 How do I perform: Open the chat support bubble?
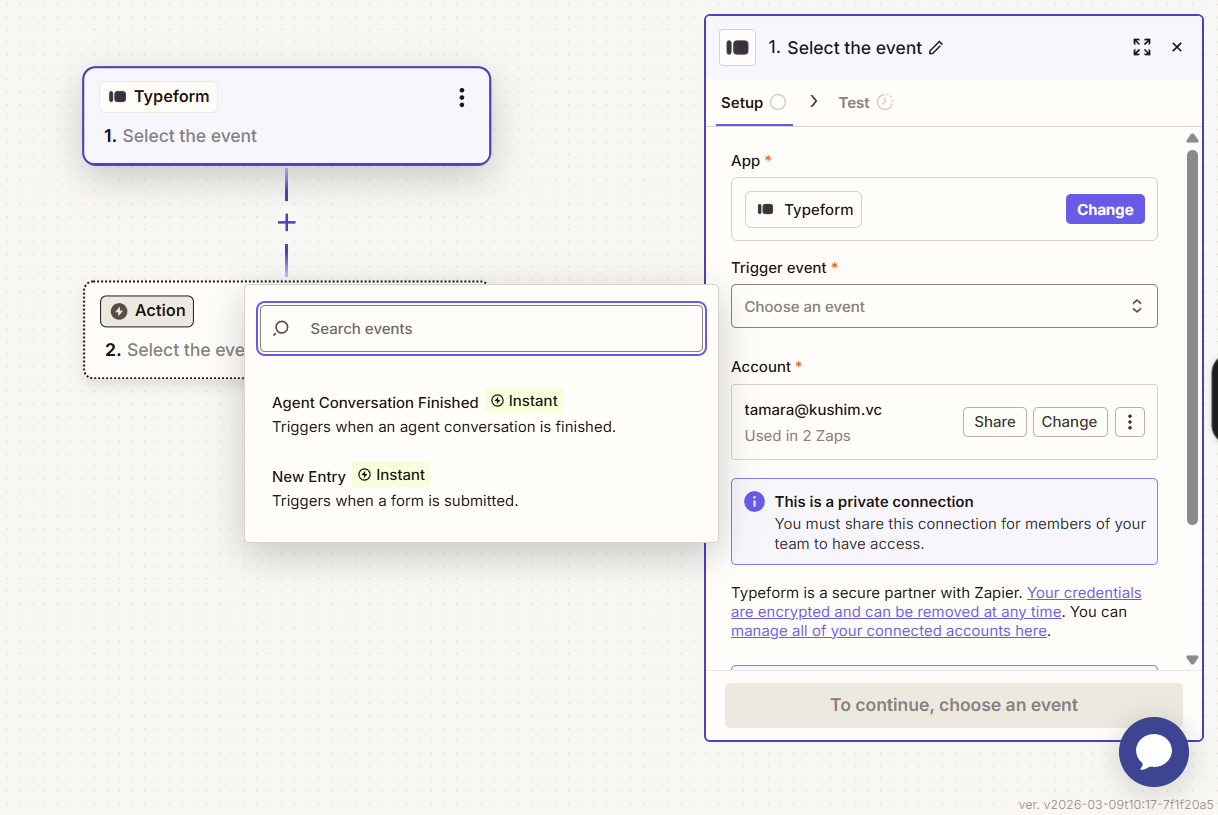1153,751
